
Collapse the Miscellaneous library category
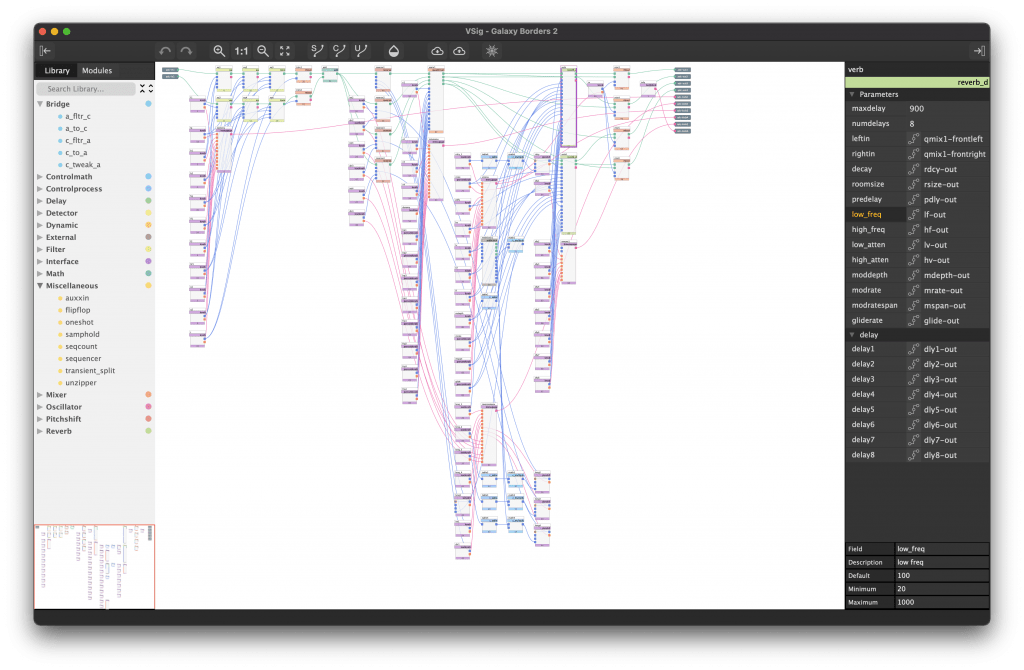tap(40, 286)
